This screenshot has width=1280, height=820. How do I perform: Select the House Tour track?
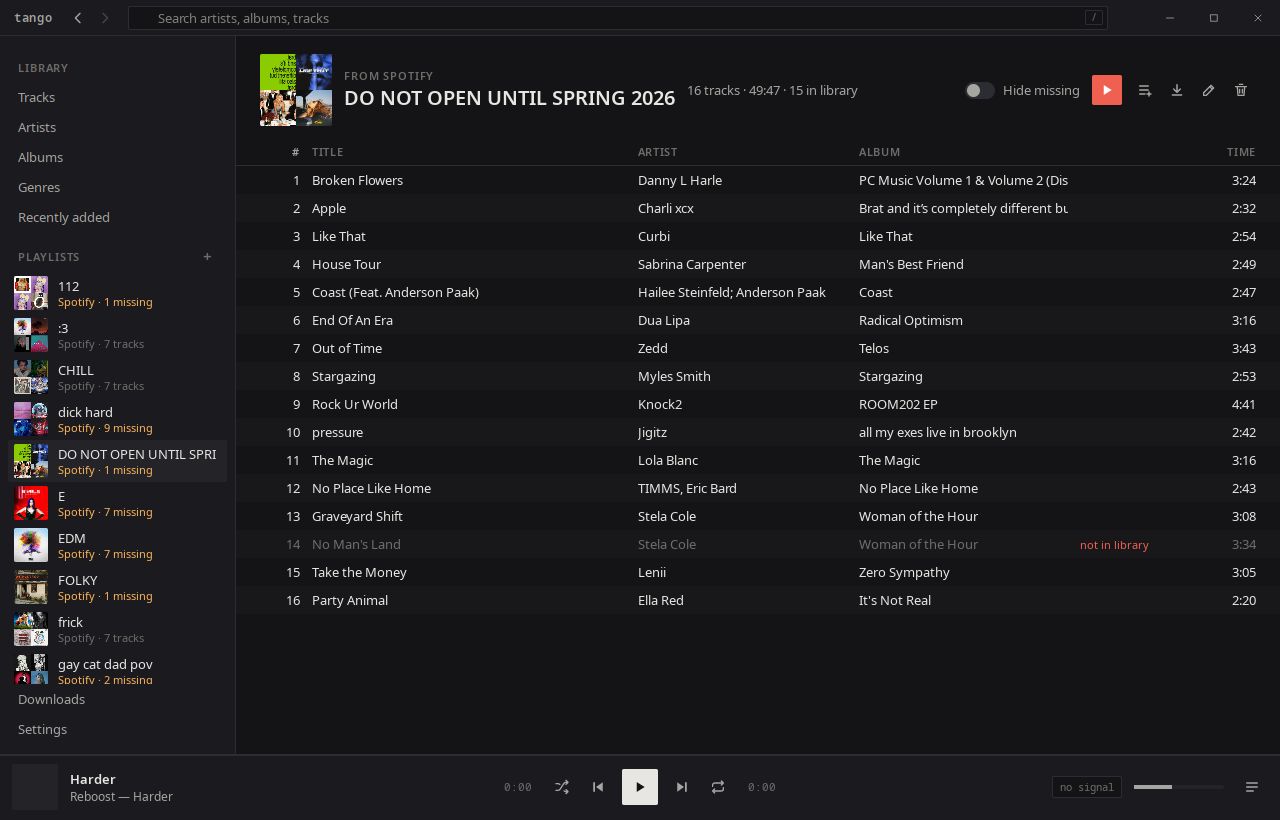(758, 264)
